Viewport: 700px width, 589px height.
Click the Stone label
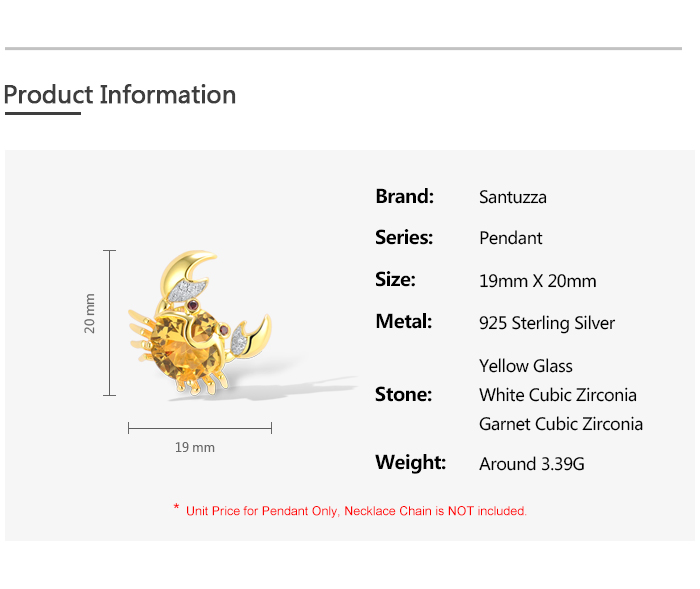tap(403, 394)
